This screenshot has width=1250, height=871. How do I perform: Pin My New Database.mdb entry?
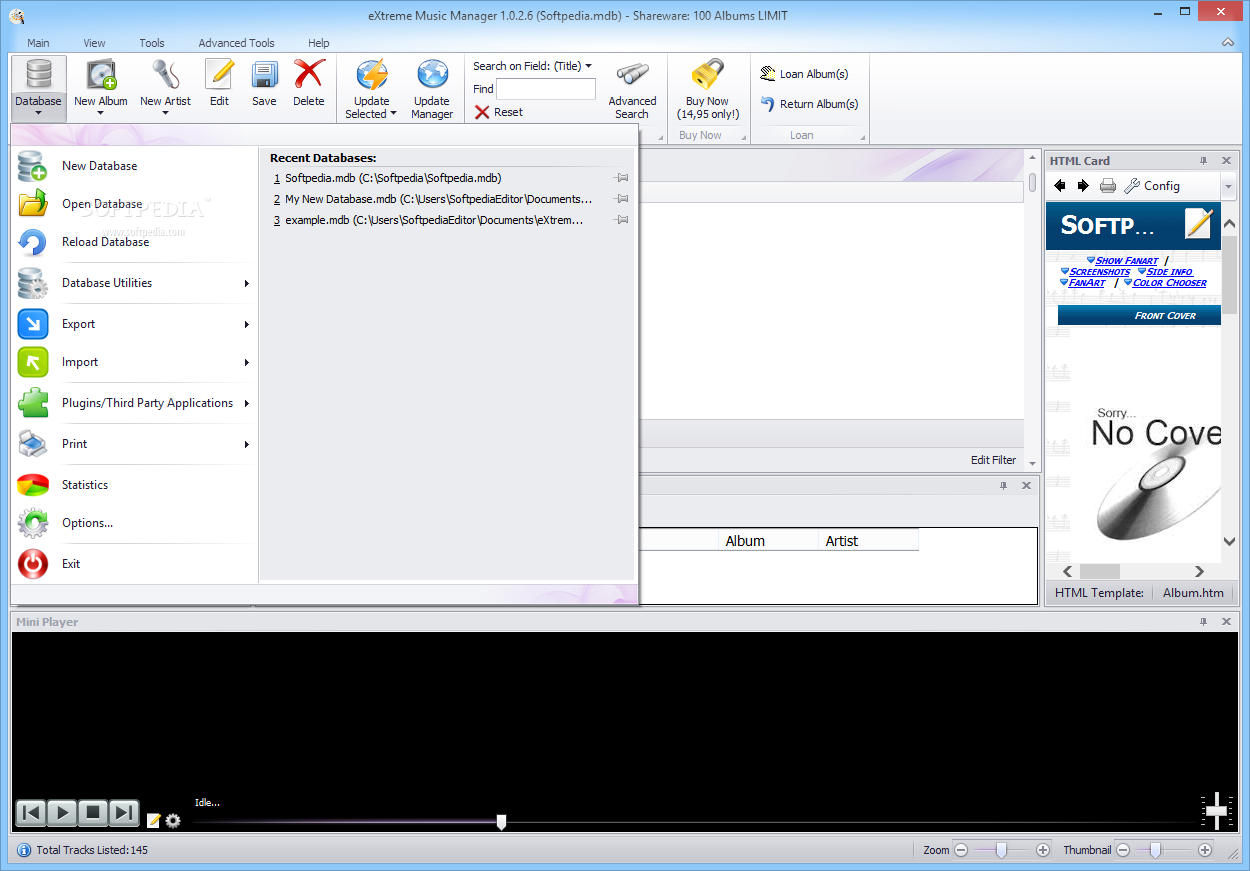(x=622, y=199)
